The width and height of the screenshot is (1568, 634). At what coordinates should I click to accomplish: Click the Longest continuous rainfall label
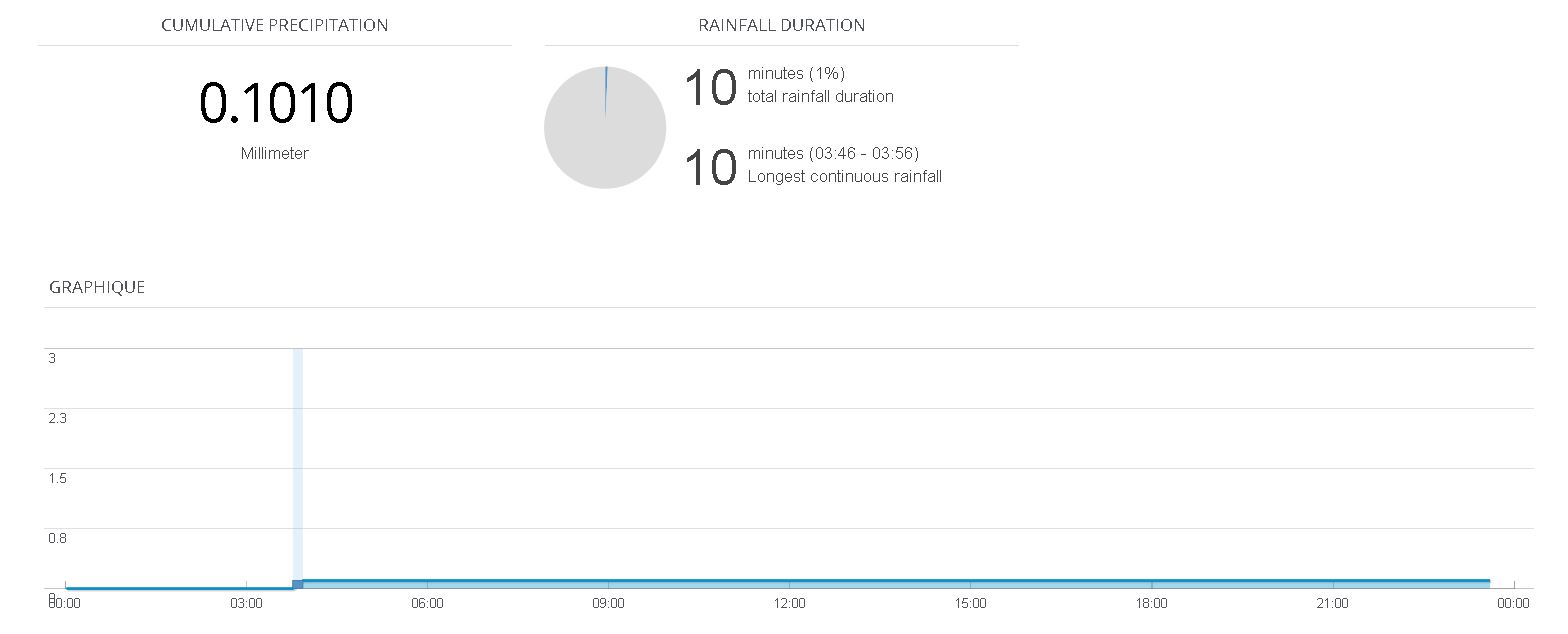point(844,177)
